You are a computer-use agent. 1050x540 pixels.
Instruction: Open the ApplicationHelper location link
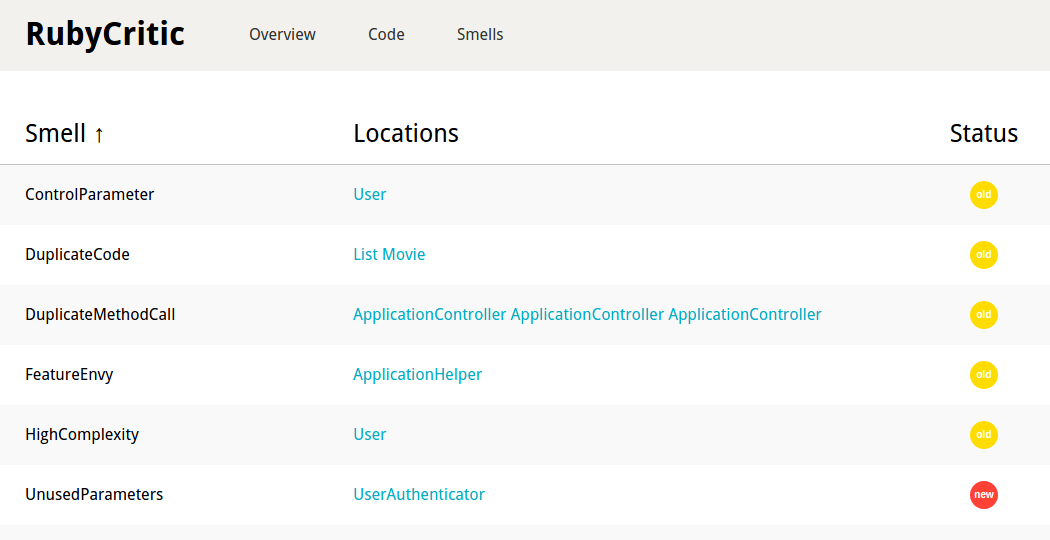[x=417, y=375]
